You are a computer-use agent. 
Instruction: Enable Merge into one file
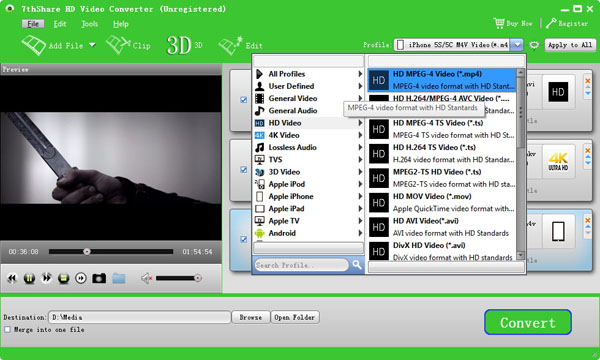click(x=7, y=329)
